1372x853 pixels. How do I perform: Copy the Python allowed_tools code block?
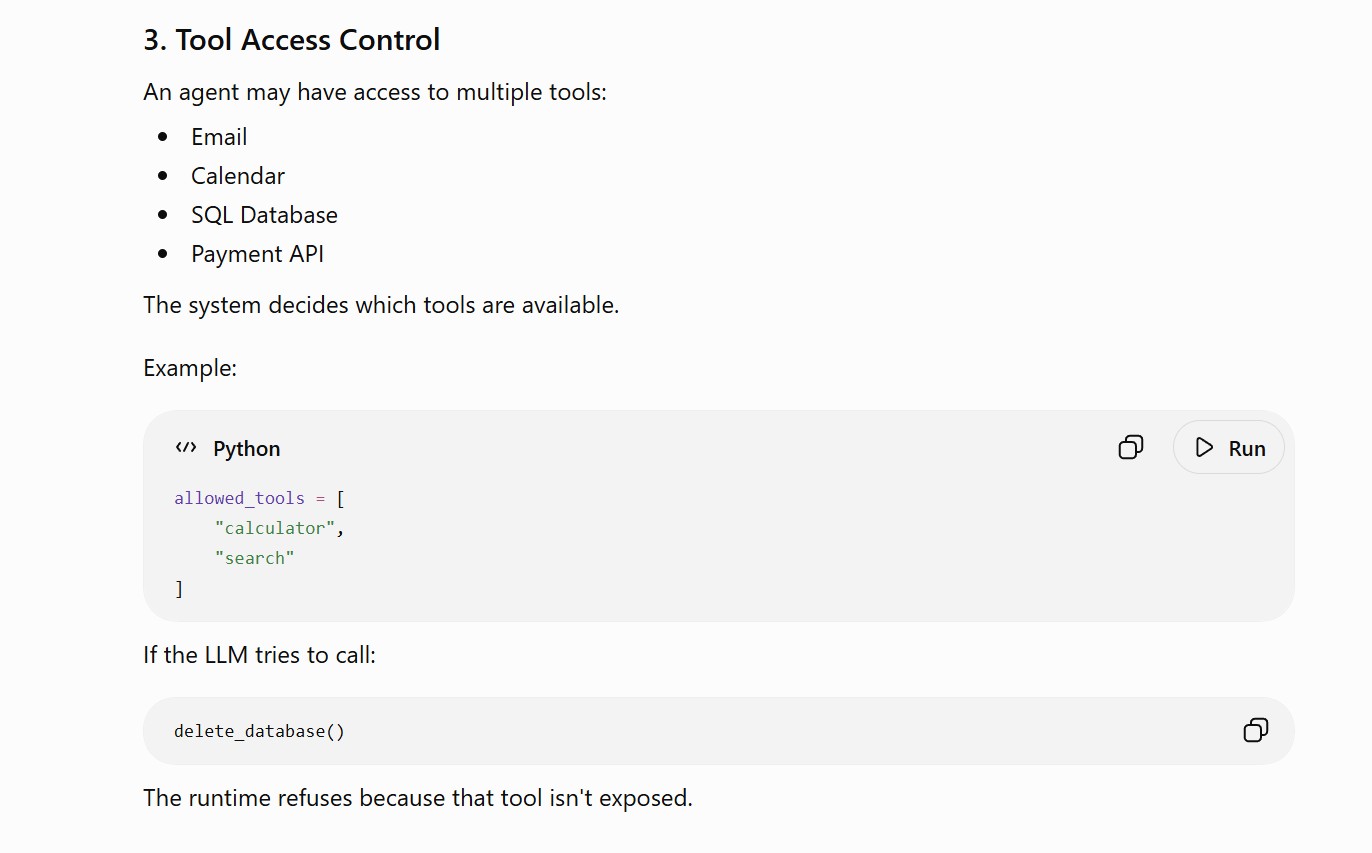(x=1131, y=447)
